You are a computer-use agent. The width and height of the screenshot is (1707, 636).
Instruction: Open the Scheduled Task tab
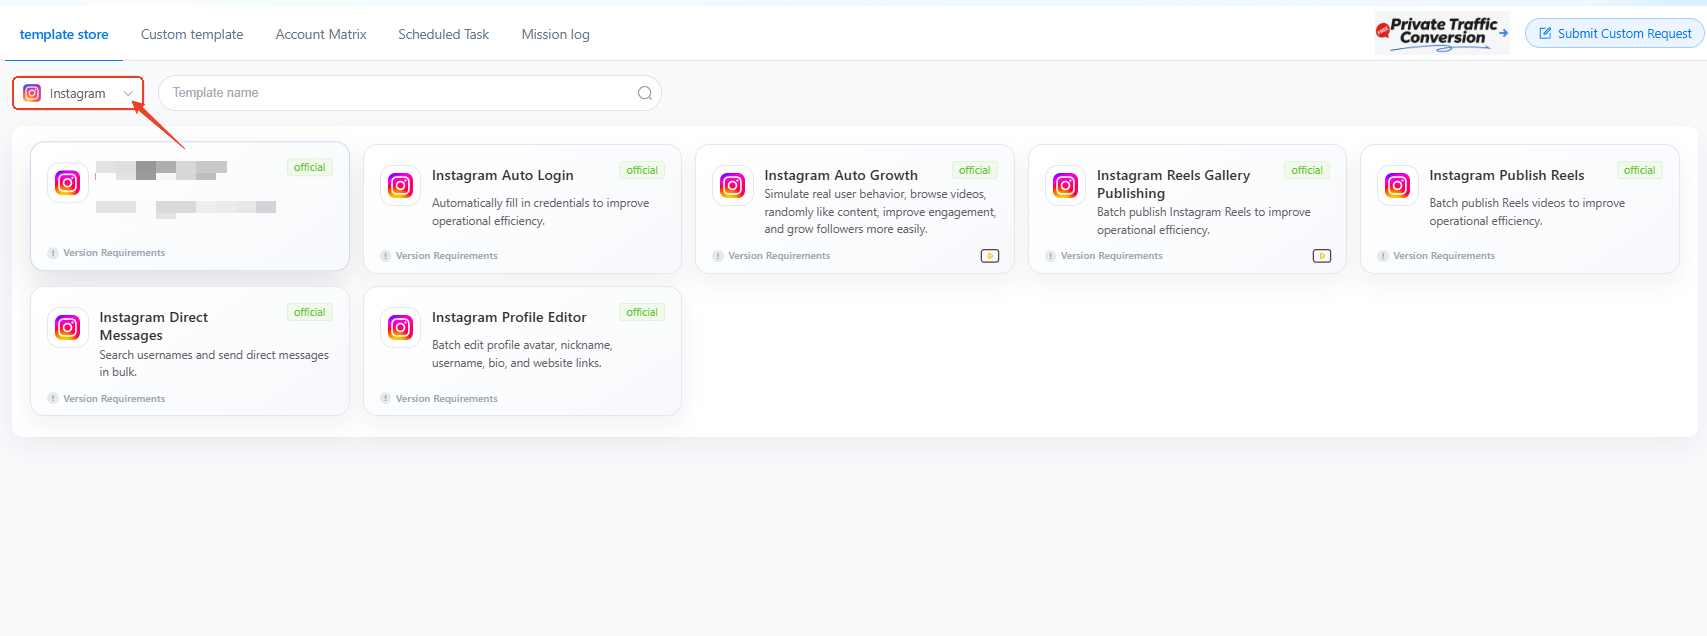pos(443,34)
